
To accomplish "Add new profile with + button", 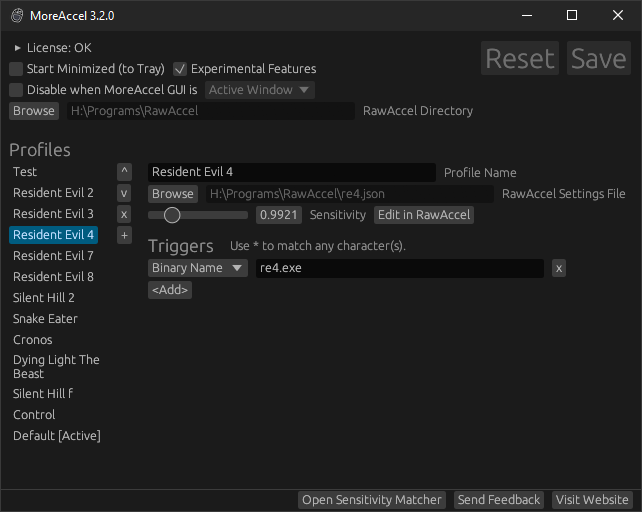I will [124, 235].
